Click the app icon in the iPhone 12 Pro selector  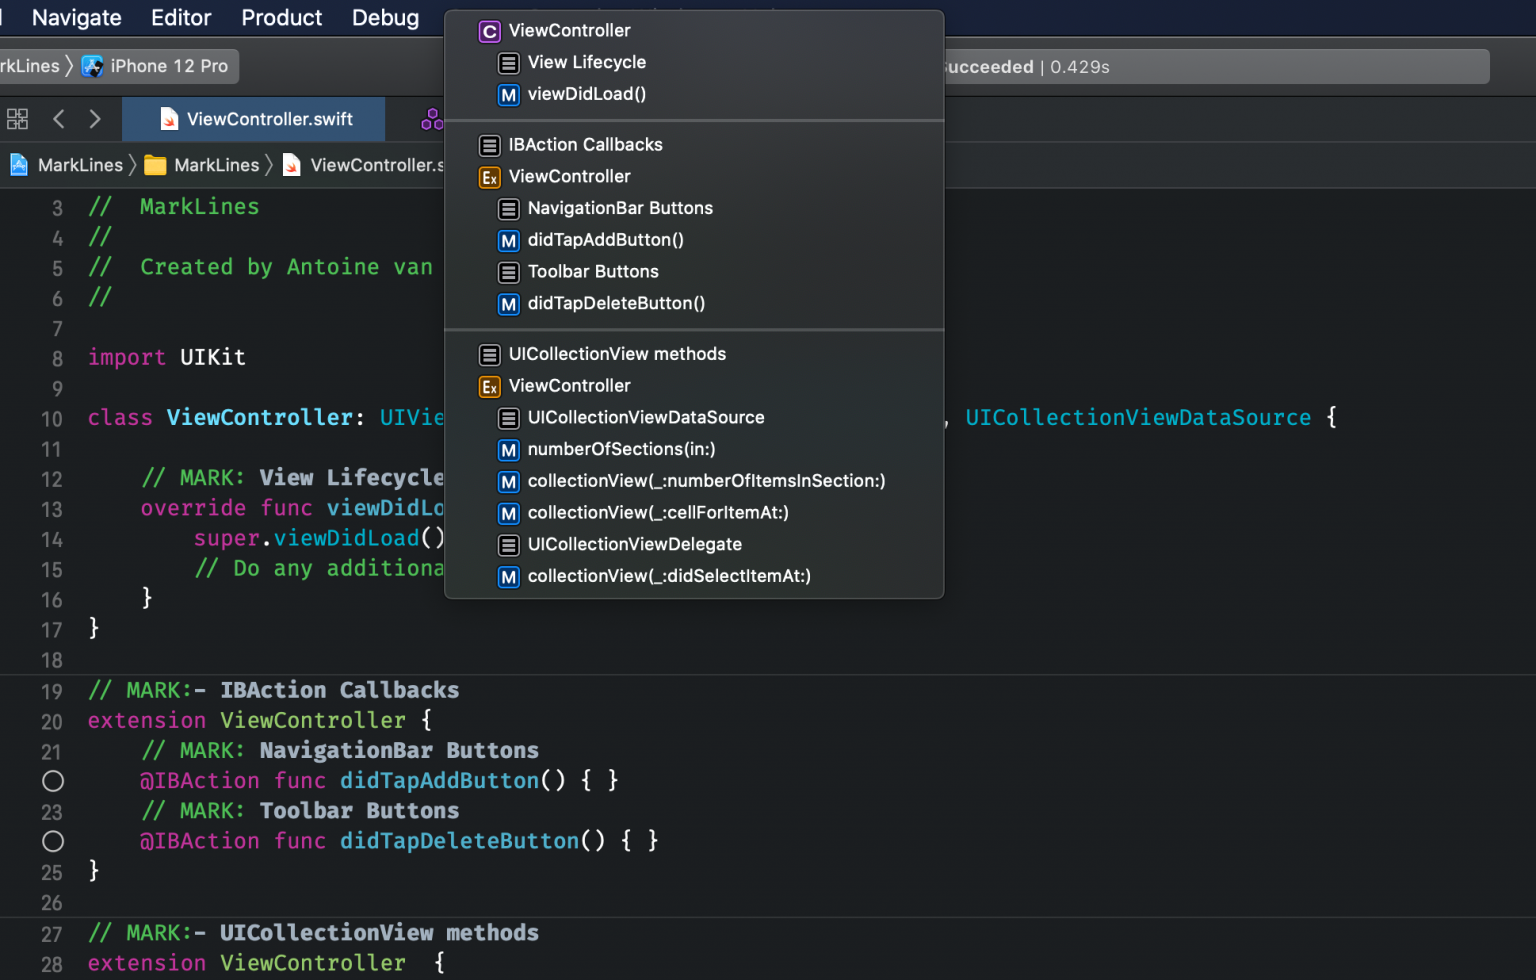pos(93,66)
